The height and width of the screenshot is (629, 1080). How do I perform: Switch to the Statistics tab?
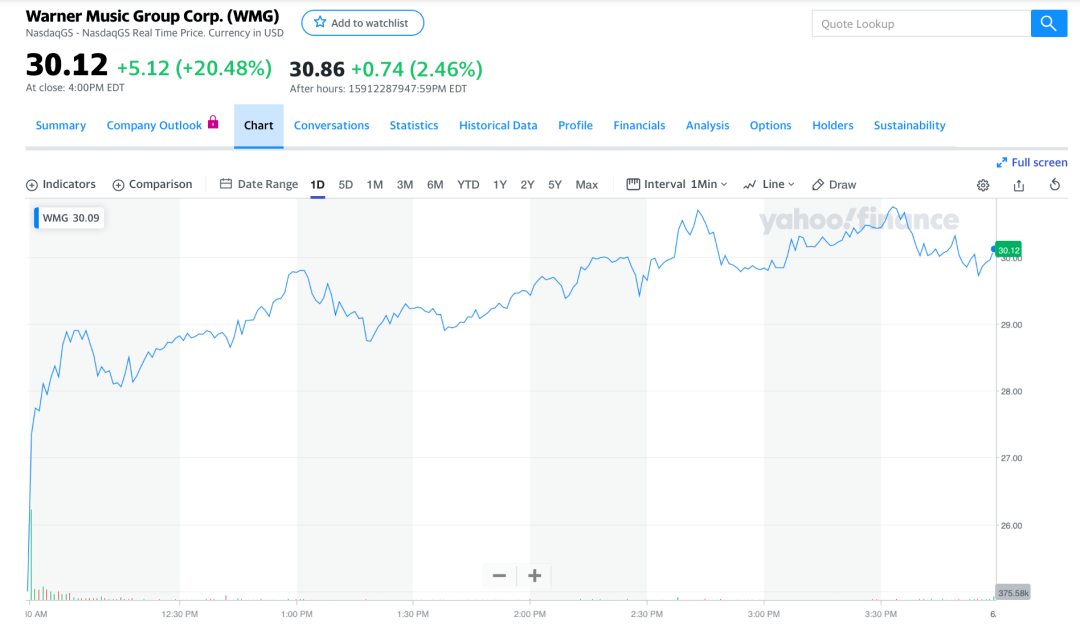414,125
